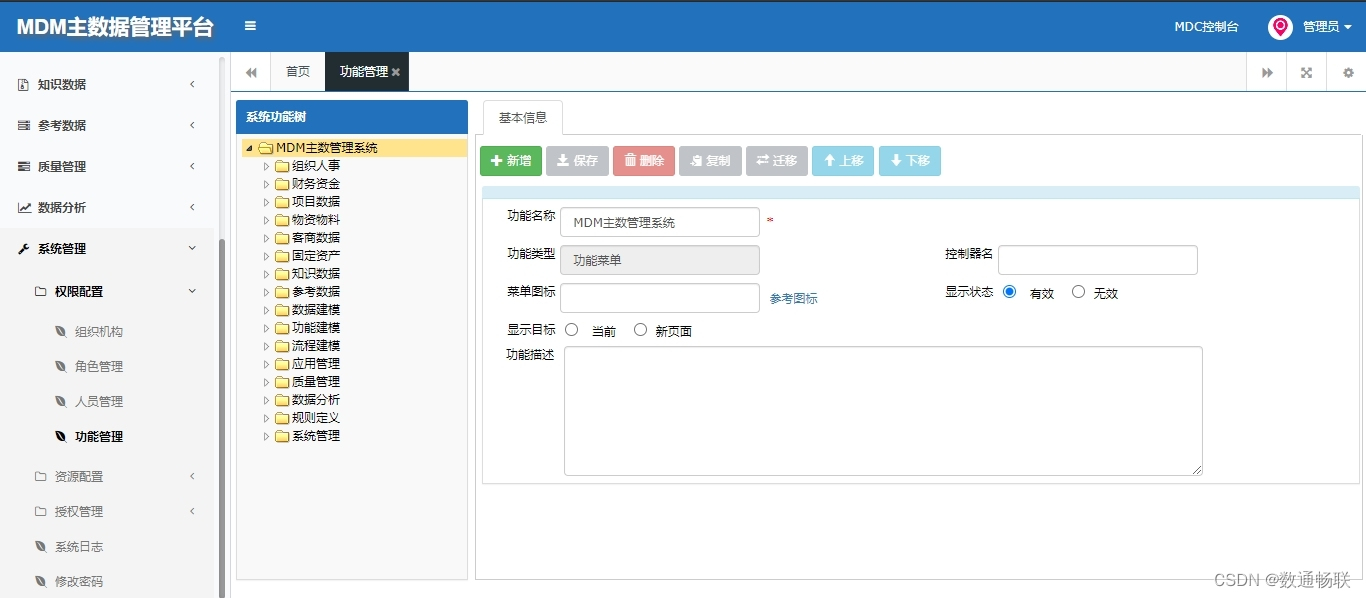Click the folder icon of 规则定义 node
Image resolution: width=1366 pixels, height=598 pixels.
pyautogui.click(x=282, y=418)
